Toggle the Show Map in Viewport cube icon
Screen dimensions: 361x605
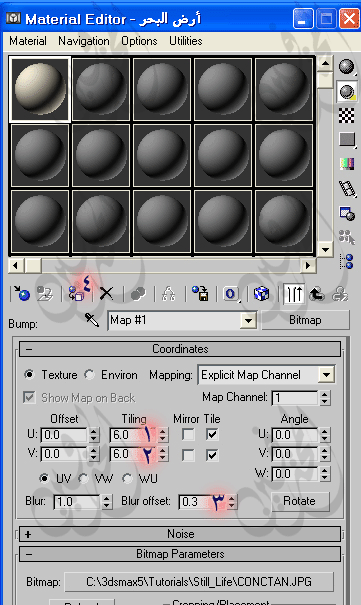[x=261, y=294]
